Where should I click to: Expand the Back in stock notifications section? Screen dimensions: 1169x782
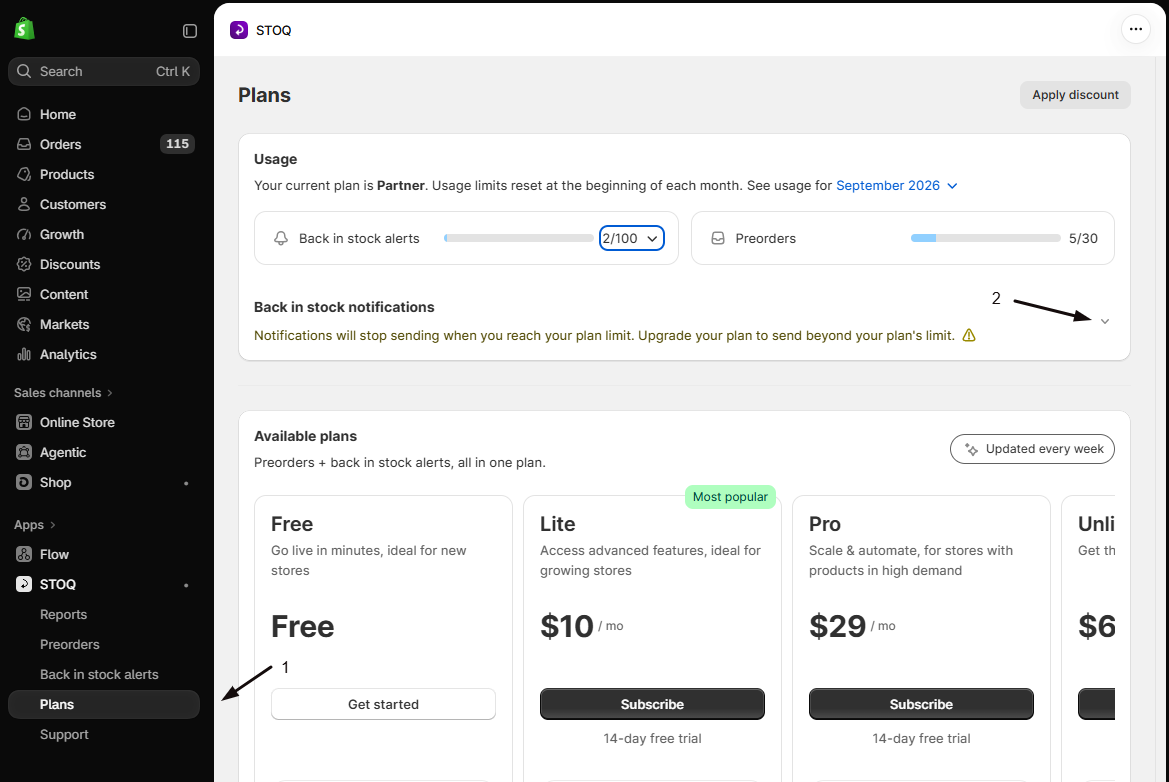[x=1104, y=321]
